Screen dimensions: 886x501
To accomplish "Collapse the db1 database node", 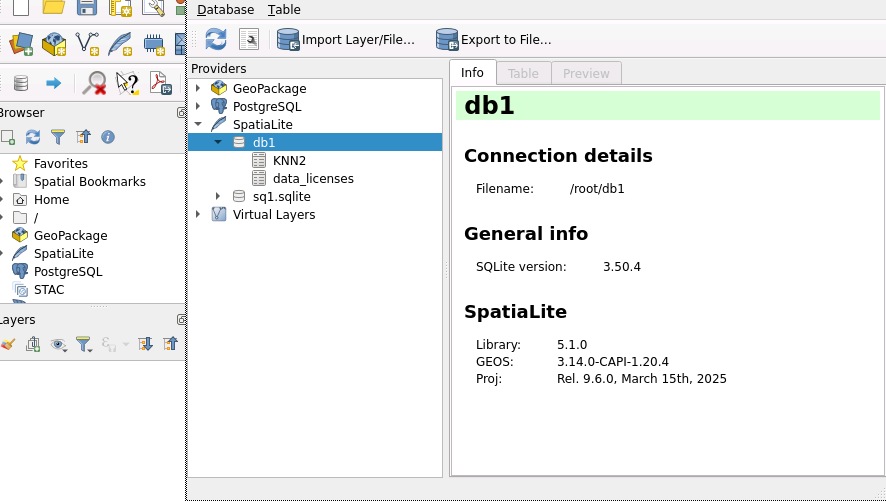I will point(217,143).
